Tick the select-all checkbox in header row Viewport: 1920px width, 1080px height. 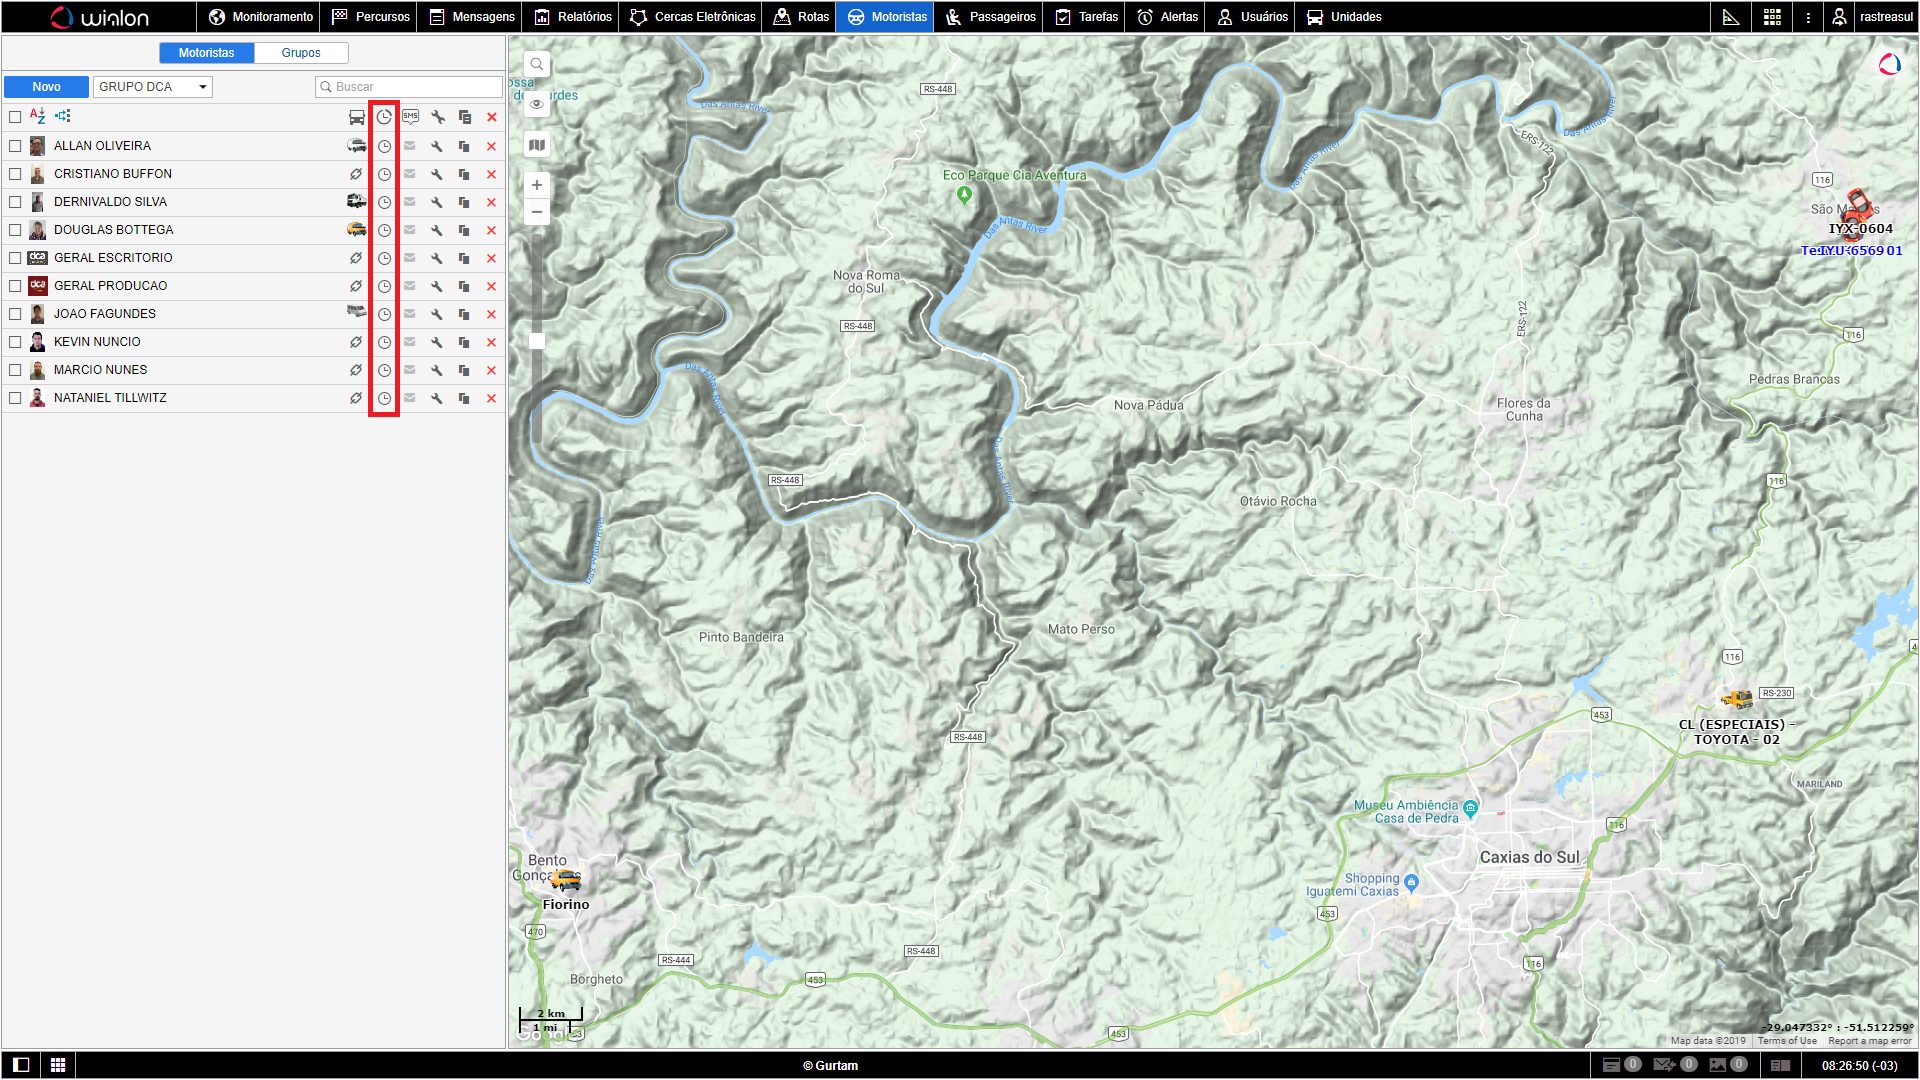[x=15, y=117]
